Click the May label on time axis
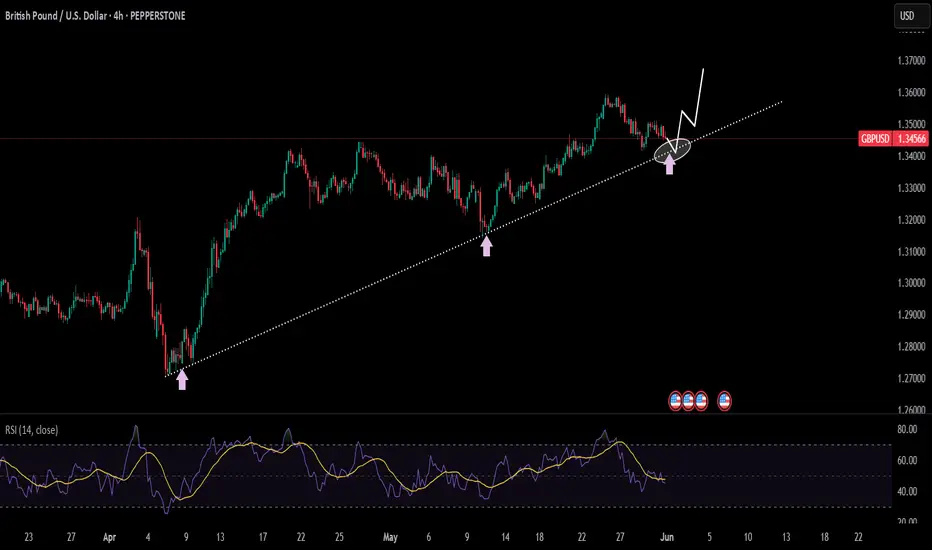Screen dimensions: 932x550 click(390, 538)
